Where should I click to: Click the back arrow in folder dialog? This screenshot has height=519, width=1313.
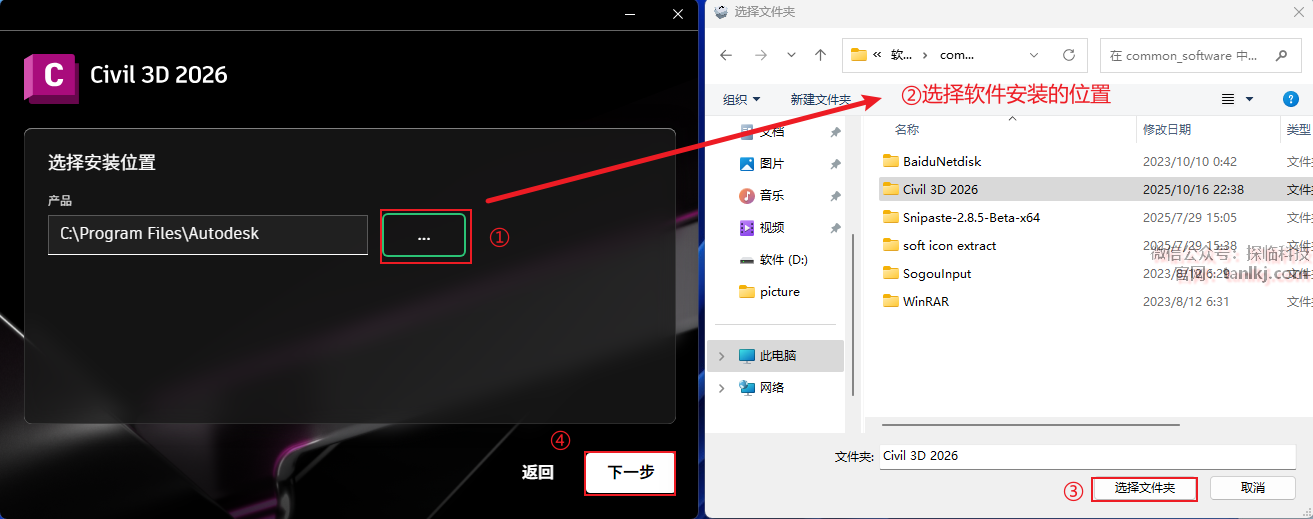tap(726, 55)
